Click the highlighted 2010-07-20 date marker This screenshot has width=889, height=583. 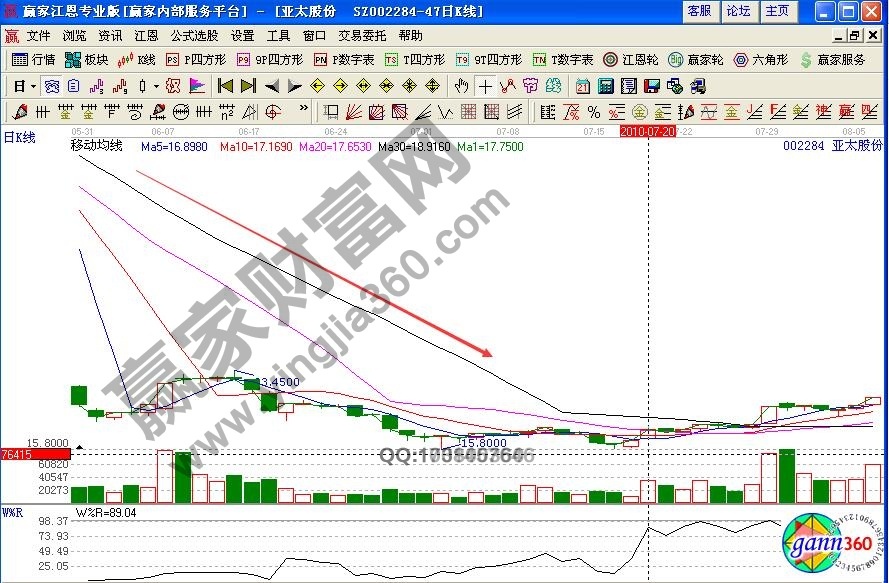pos(646,131)
